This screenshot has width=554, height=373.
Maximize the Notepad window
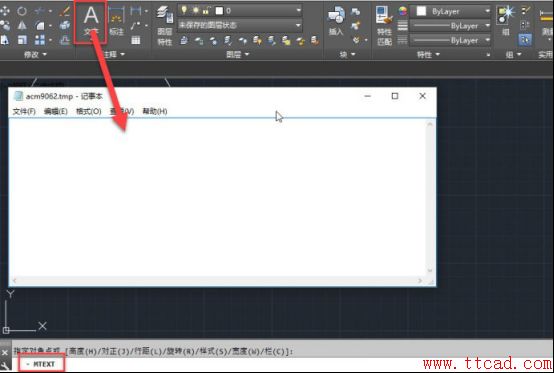(x=395, y=96)
